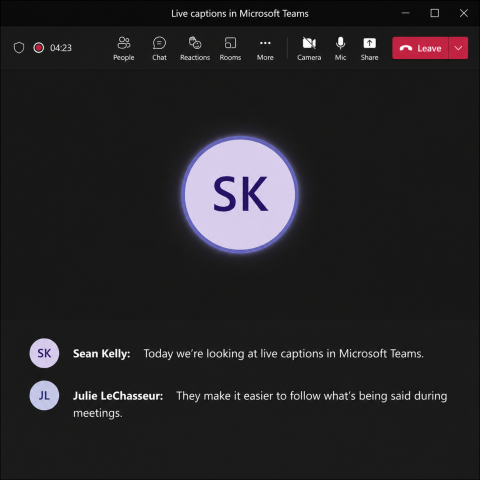Close the Teams meeting window
Viewport: 480px width, 480px height.
click(x=464, y=13)
